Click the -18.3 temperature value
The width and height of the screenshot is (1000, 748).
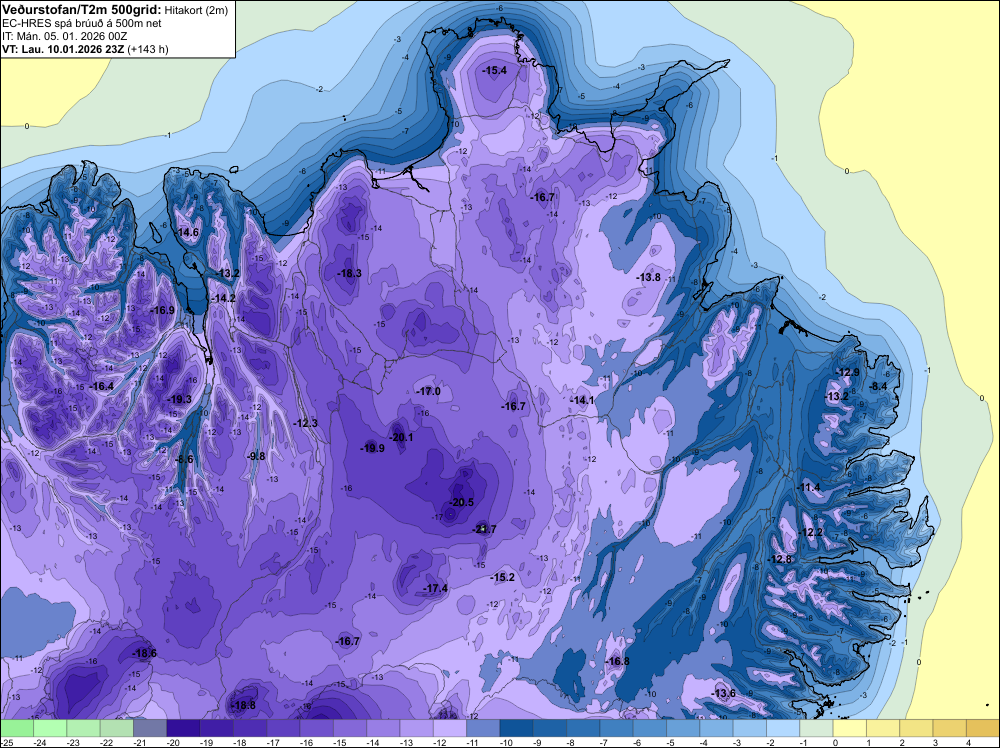click(349, 273)
